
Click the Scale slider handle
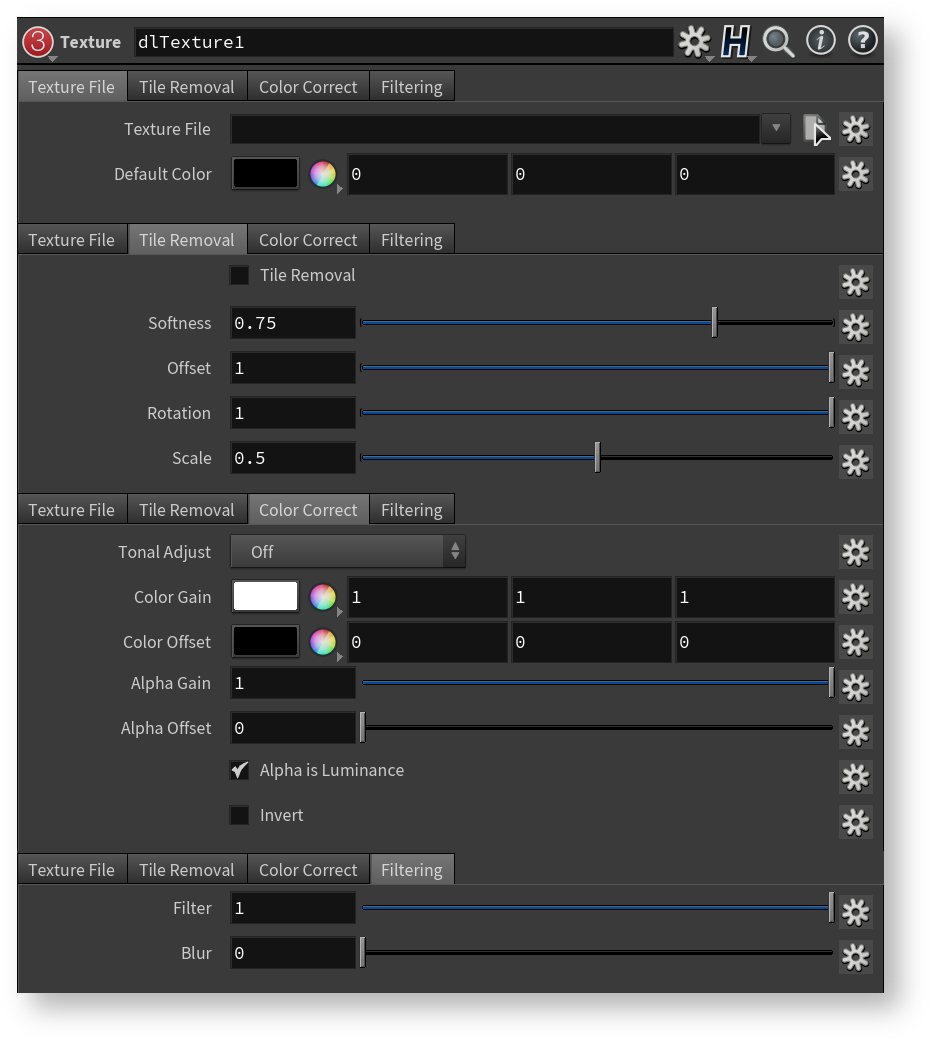pos(597,458)
